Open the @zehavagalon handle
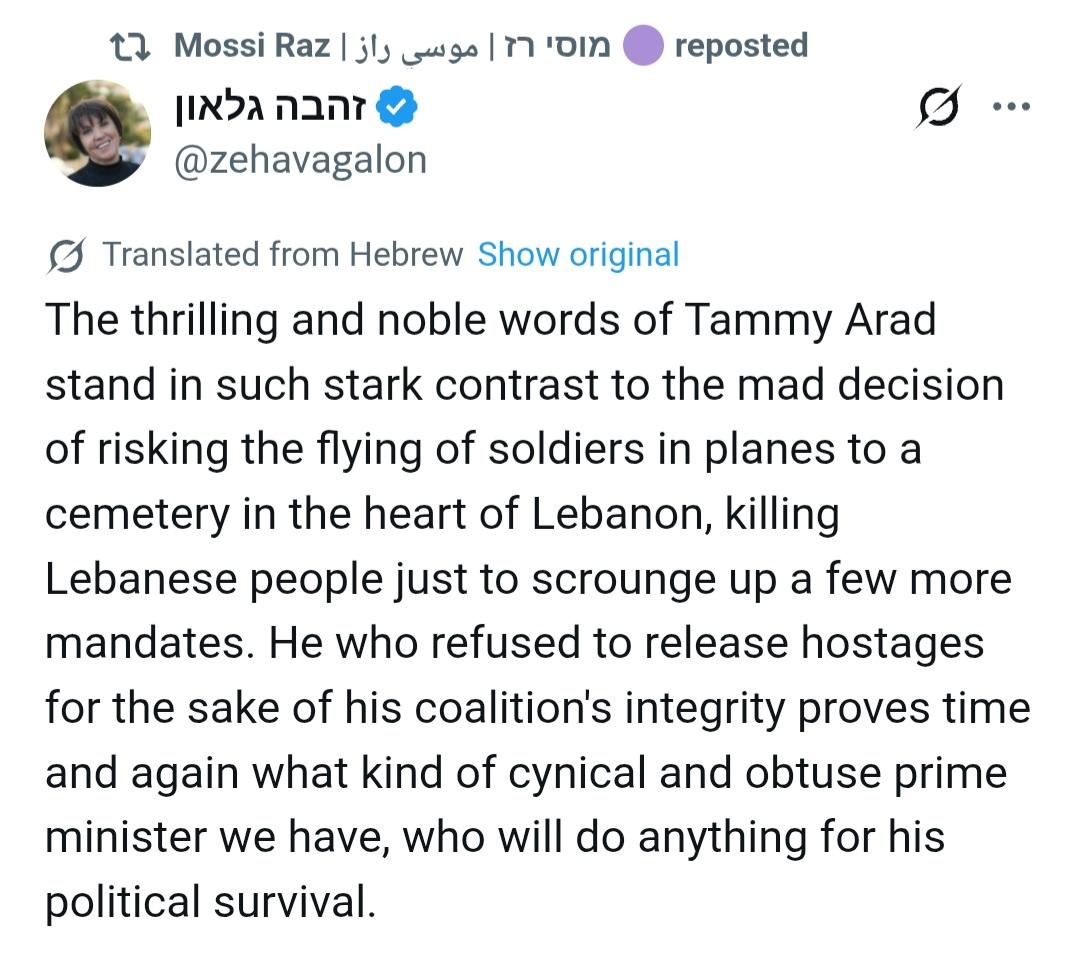The image size is (1080, 957). pyautogui.click(x=300, y=160)
